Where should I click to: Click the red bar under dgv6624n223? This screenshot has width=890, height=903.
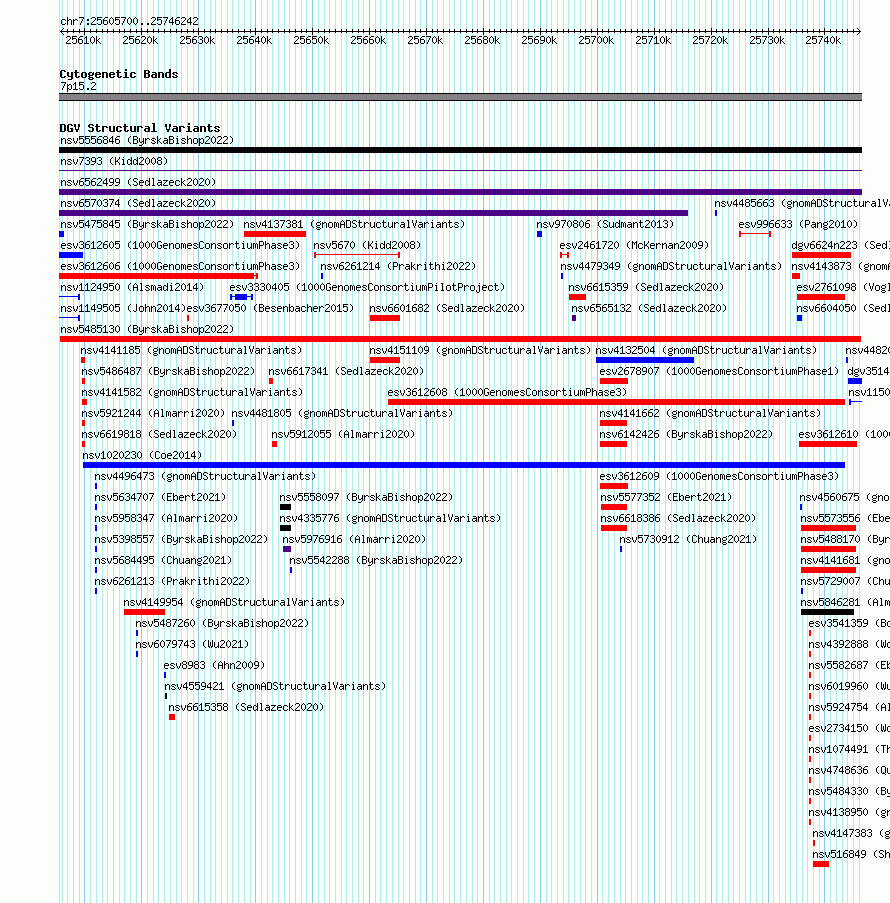[x=821, y=255]
